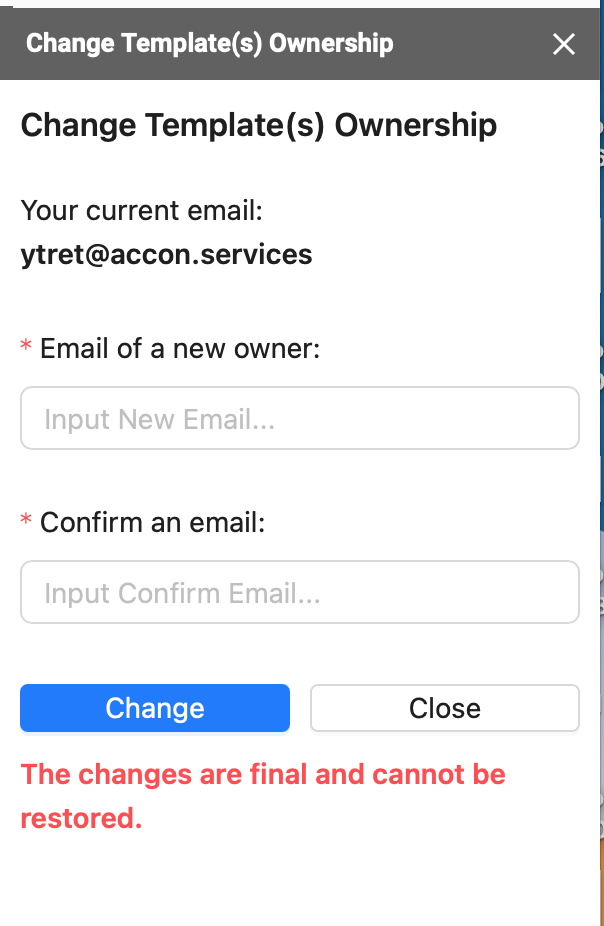604x926 pixels.
Task: Select the 'Your current email:' label
Action: pos(142,211)
